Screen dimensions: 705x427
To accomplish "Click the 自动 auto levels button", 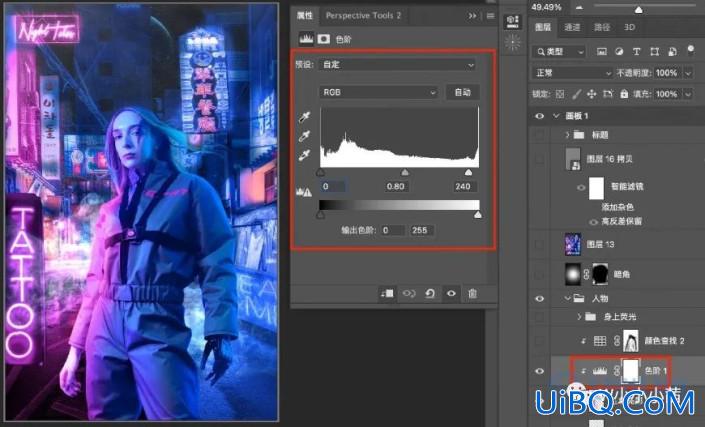I will tap(462, 92).
